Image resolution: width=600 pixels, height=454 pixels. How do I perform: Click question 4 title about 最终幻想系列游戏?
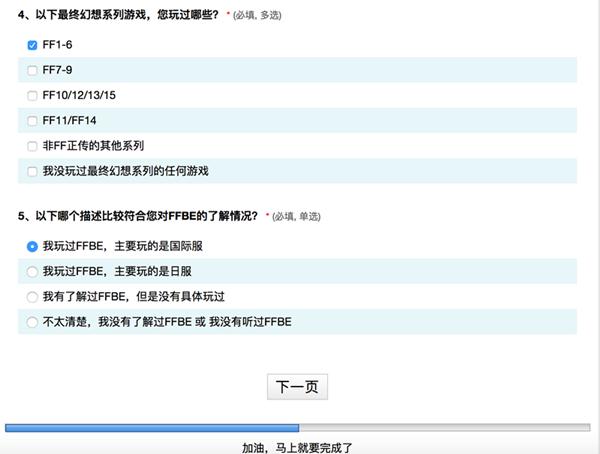point(118,15)
